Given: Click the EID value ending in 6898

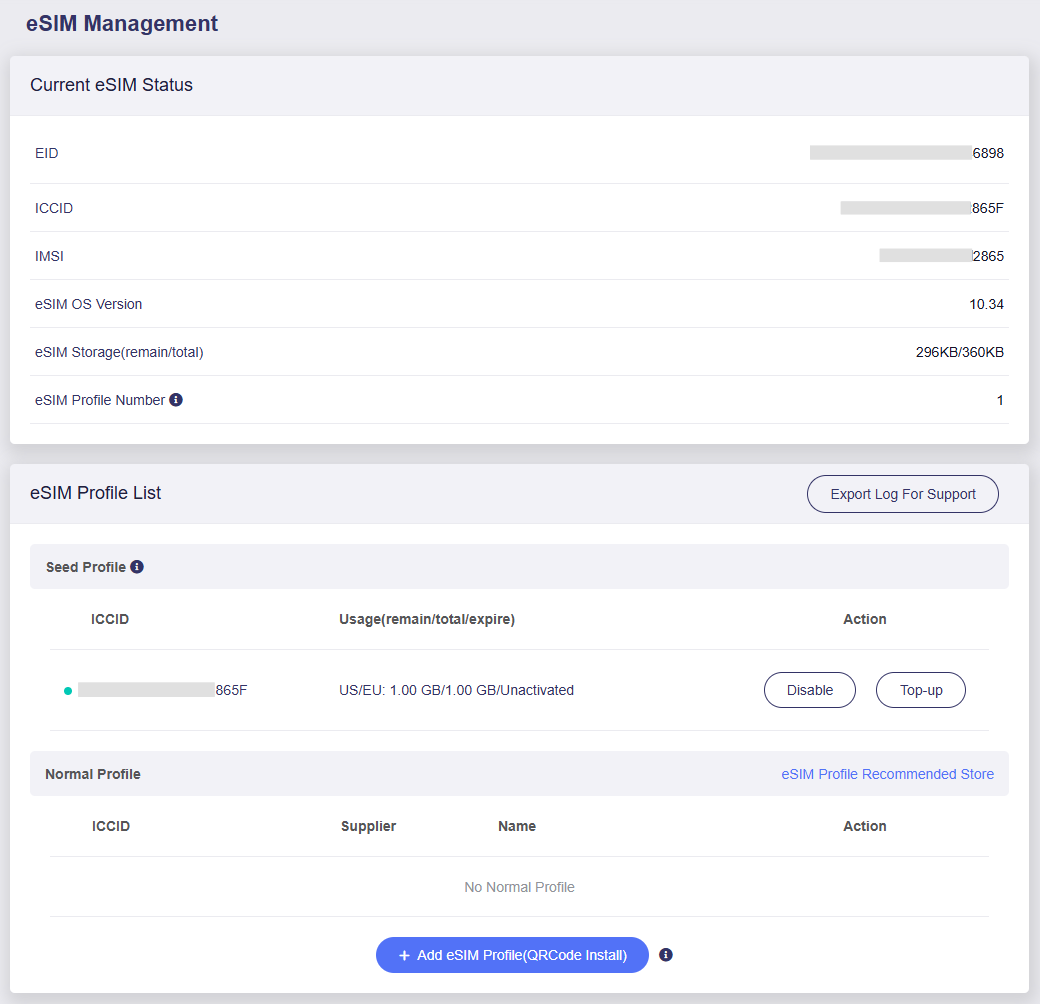Looking at the screenshot, I should [906, 153].
